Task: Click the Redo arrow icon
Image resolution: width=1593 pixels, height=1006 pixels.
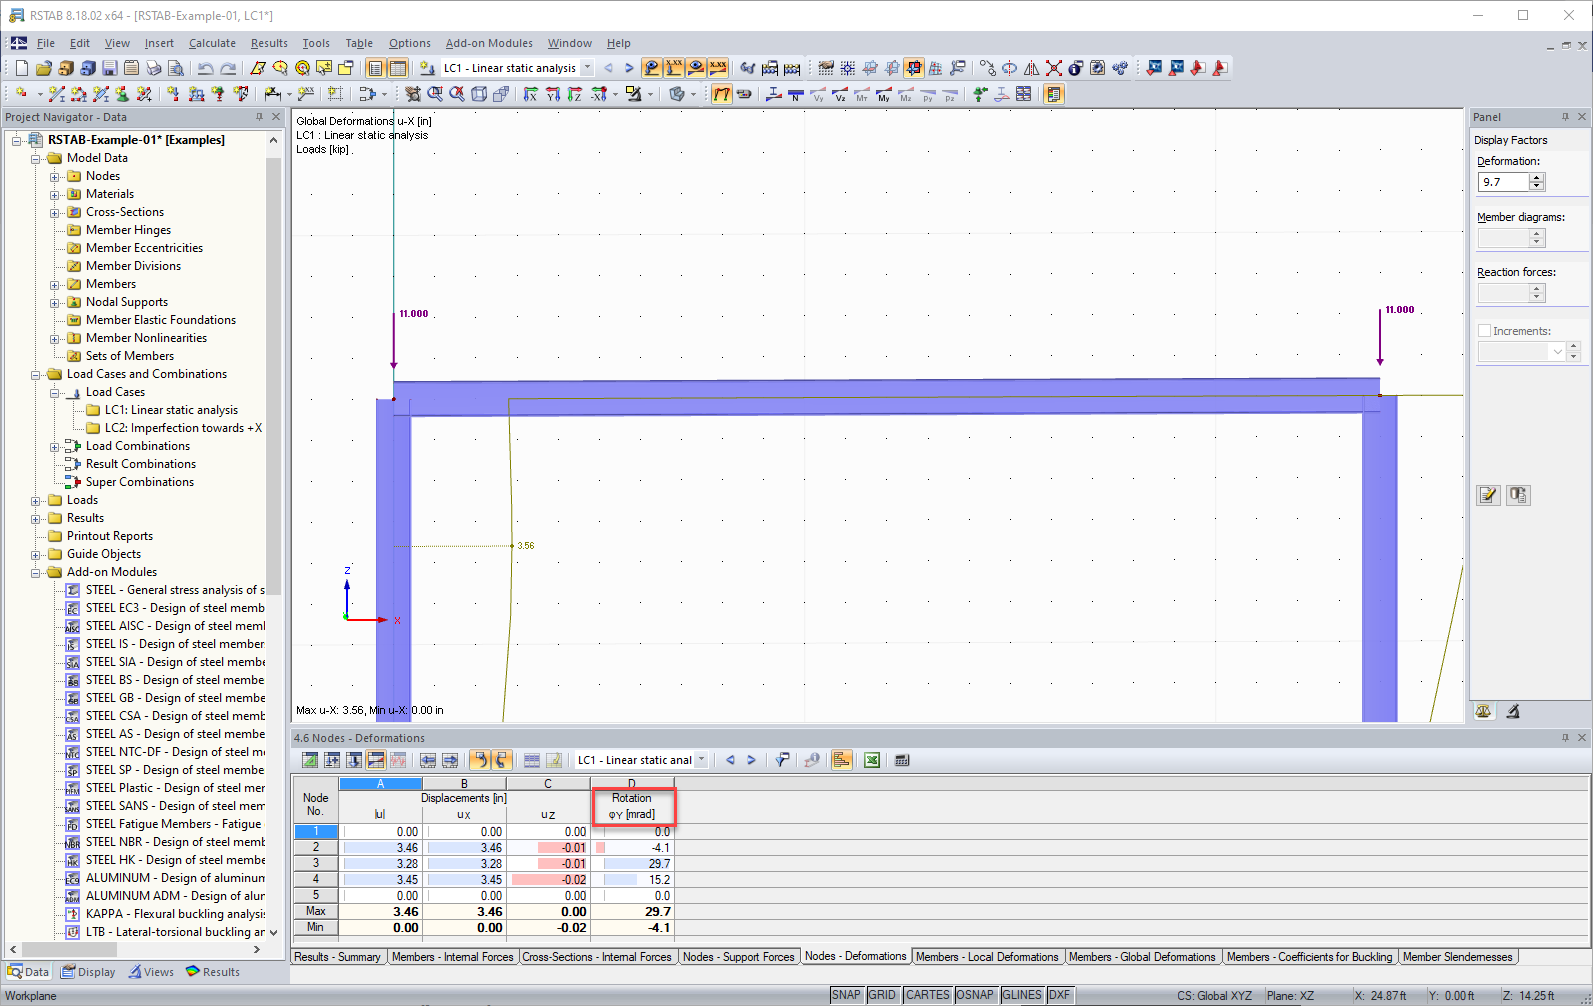Action: coord(228,68)
